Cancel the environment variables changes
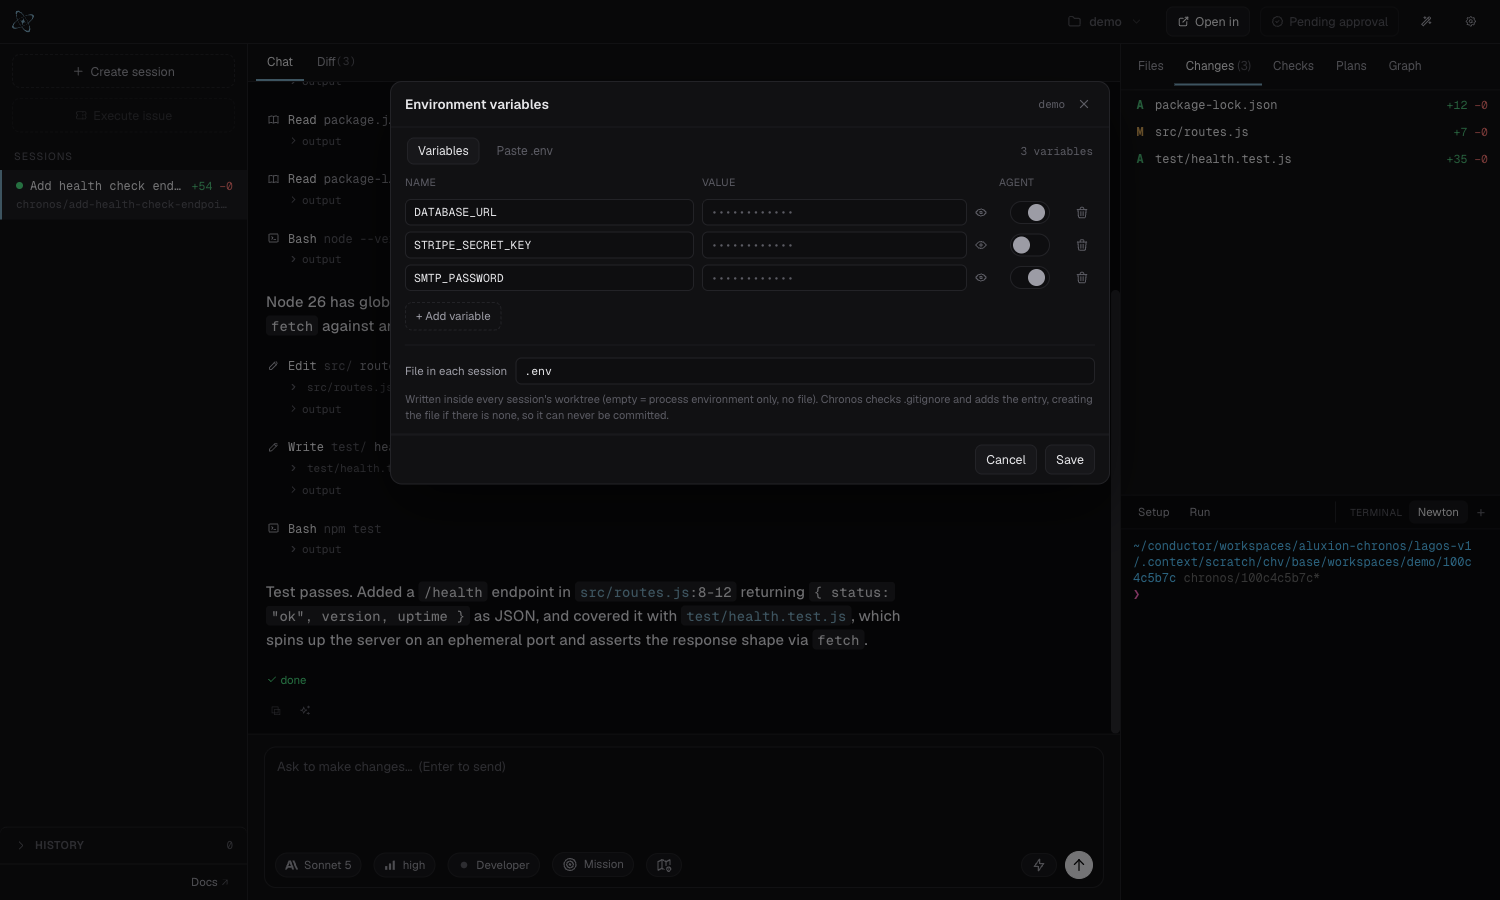Viewport: 1500px width, 900px height. pyautogui.click(x=1006, y=460)
